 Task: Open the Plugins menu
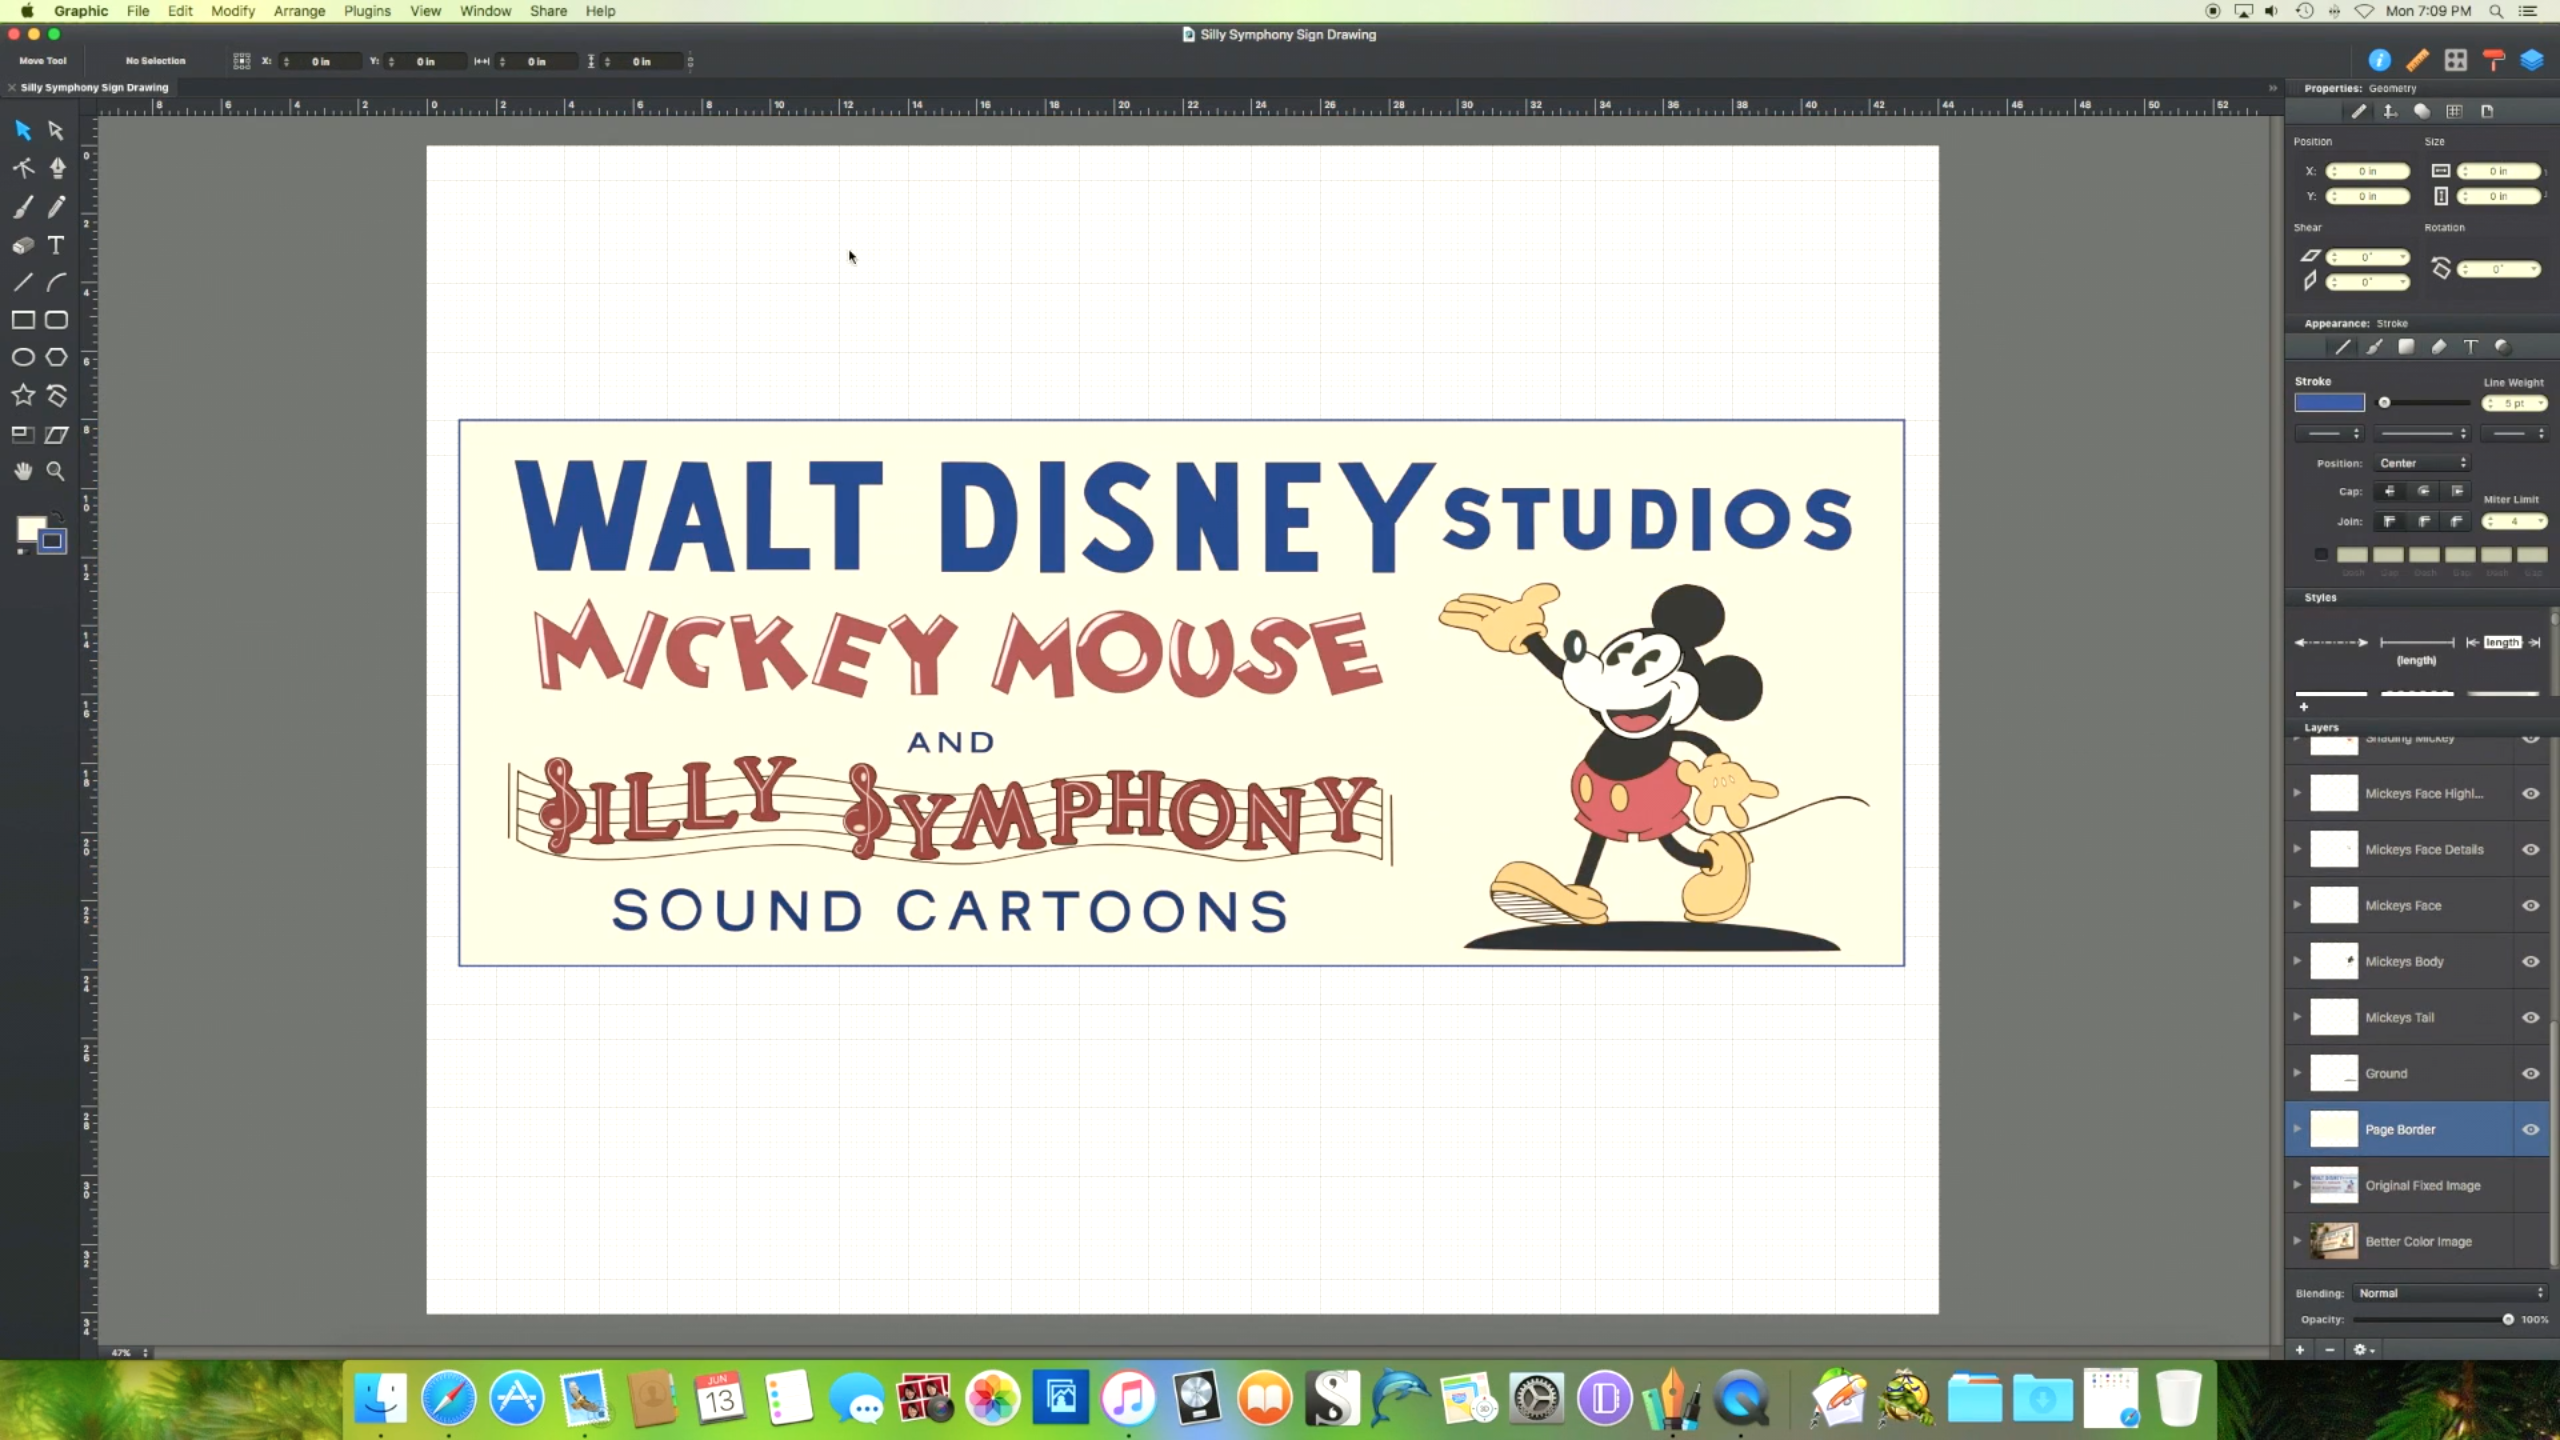pos(367,11)
